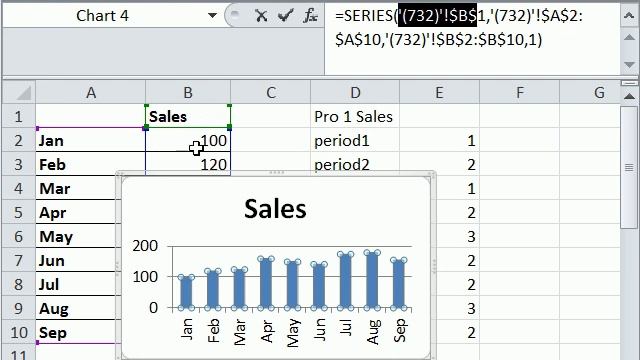Click inside the SERIES formula text
Image resolution: width=640 pixels, height=360 pixels.
tap(459, 28)
